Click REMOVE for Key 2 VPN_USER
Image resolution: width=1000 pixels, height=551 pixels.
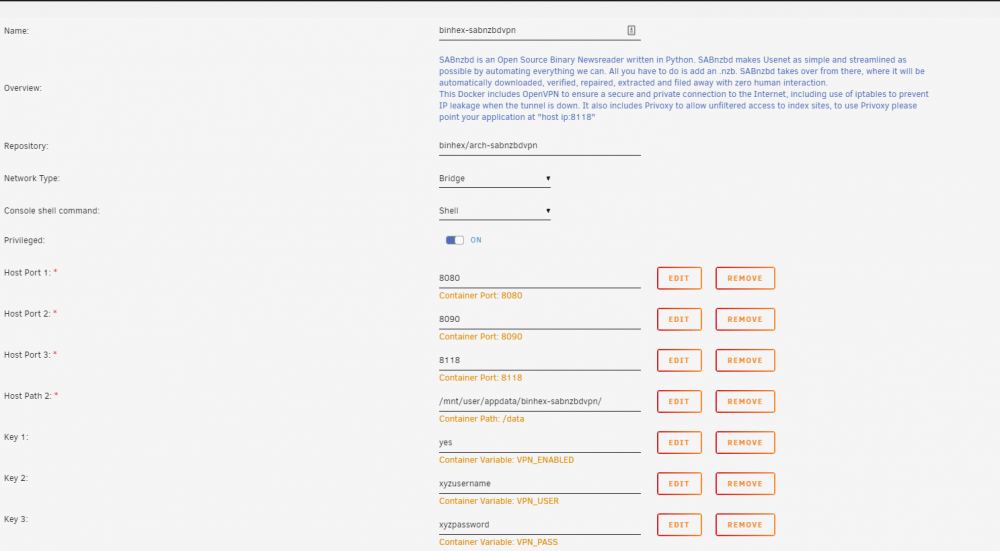click(745, 484)
